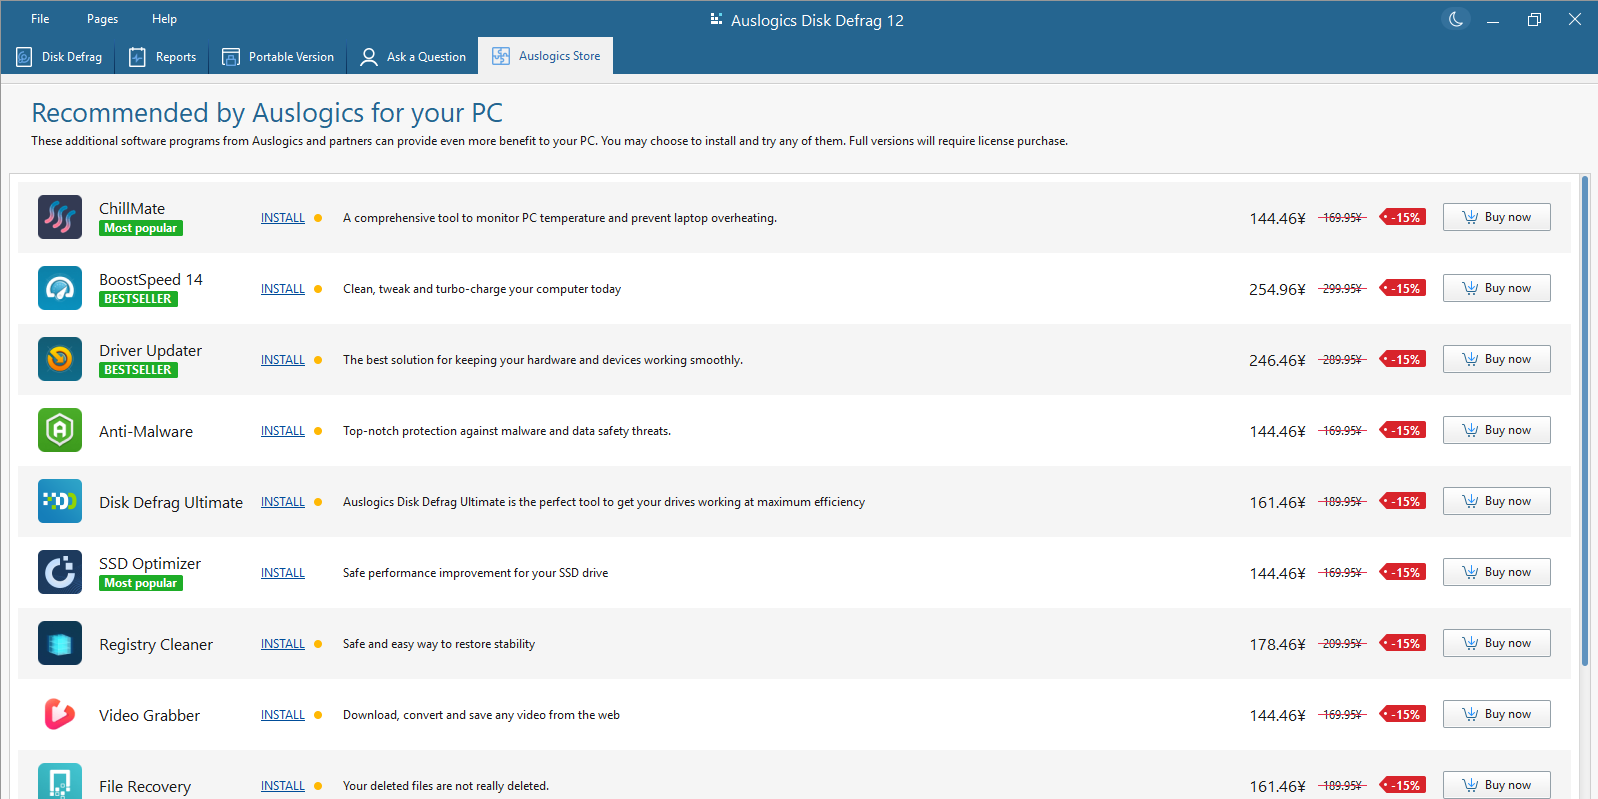Click the -15% discount badge for Anti-Malware
Screen dimensions: 1598x799
1404,430
